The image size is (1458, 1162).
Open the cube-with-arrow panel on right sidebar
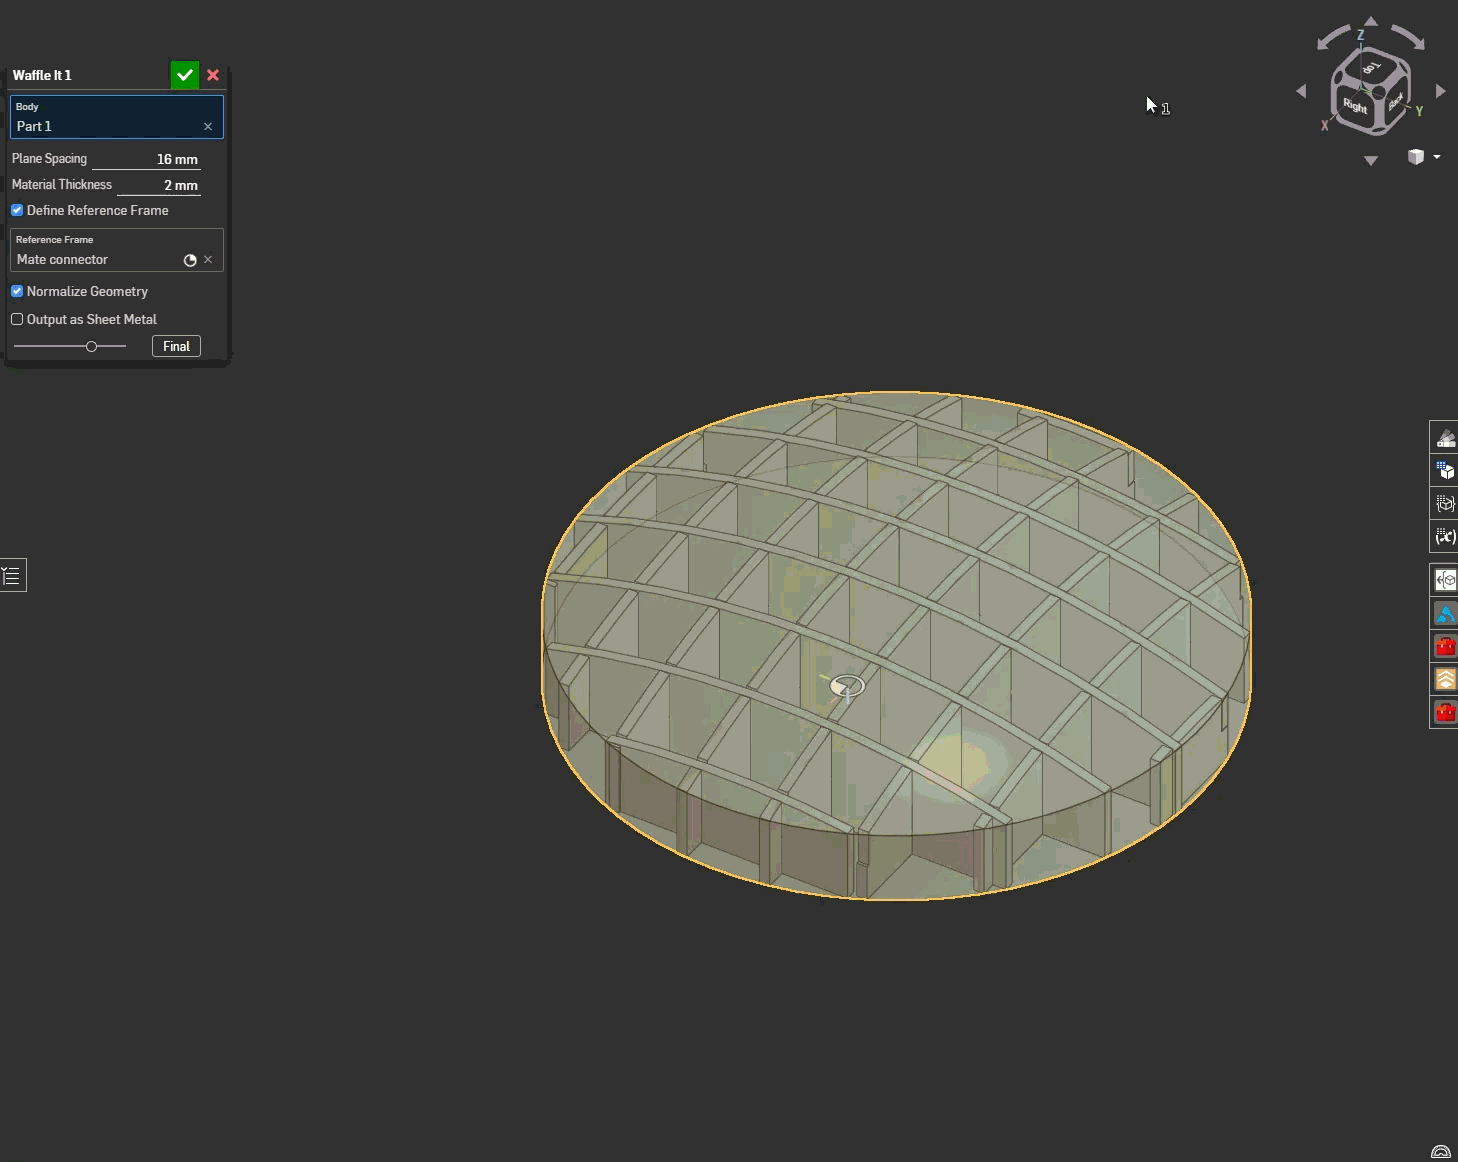tap(1445, 579)
